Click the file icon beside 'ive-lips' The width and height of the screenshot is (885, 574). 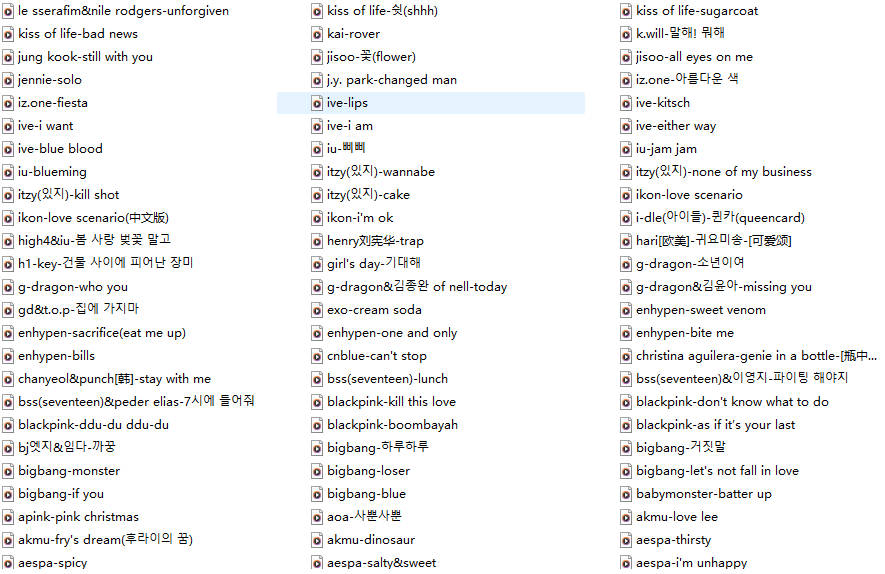(x=317, y=103)
